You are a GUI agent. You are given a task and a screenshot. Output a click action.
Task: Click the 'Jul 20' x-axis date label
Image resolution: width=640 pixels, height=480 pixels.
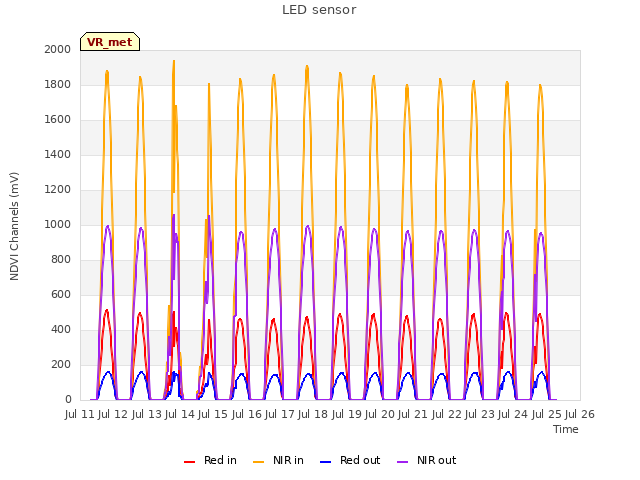pyautogui.click(x=380, y=414)
